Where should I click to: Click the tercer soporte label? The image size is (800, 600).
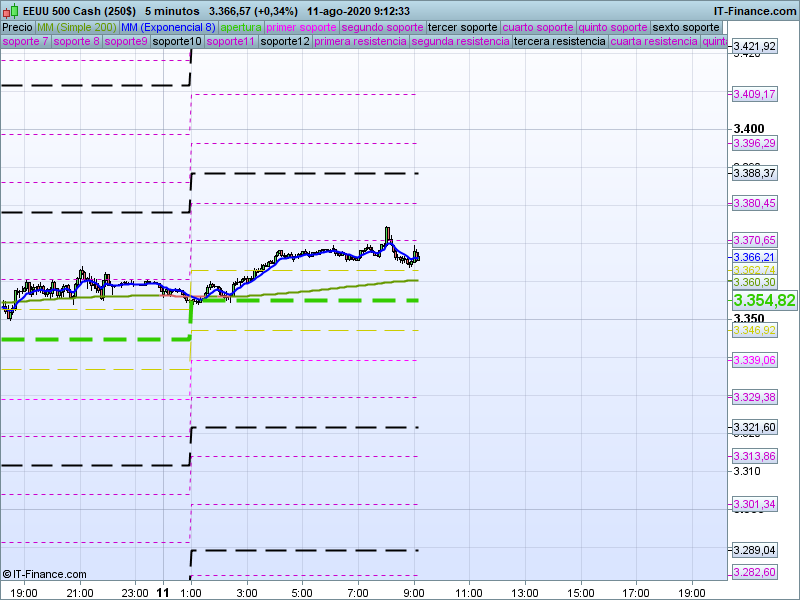click(462, 27)
